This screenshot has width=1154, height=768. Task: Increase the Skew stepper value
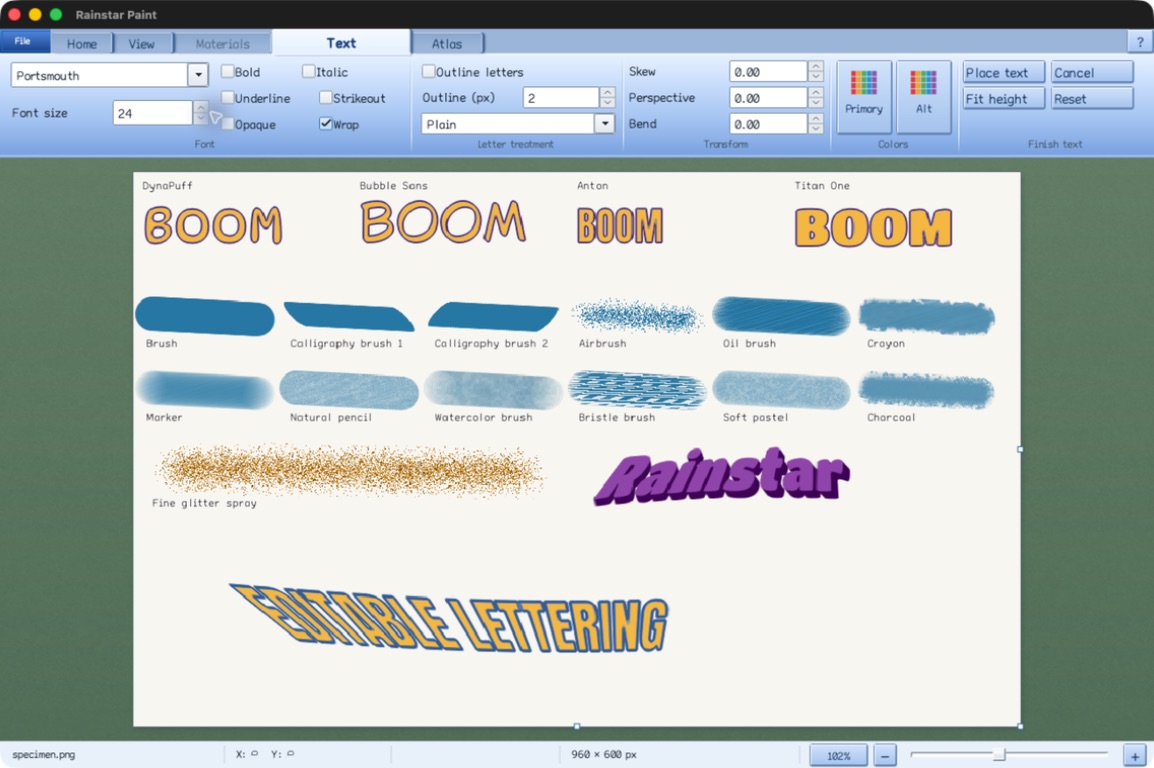pos(815,66)
